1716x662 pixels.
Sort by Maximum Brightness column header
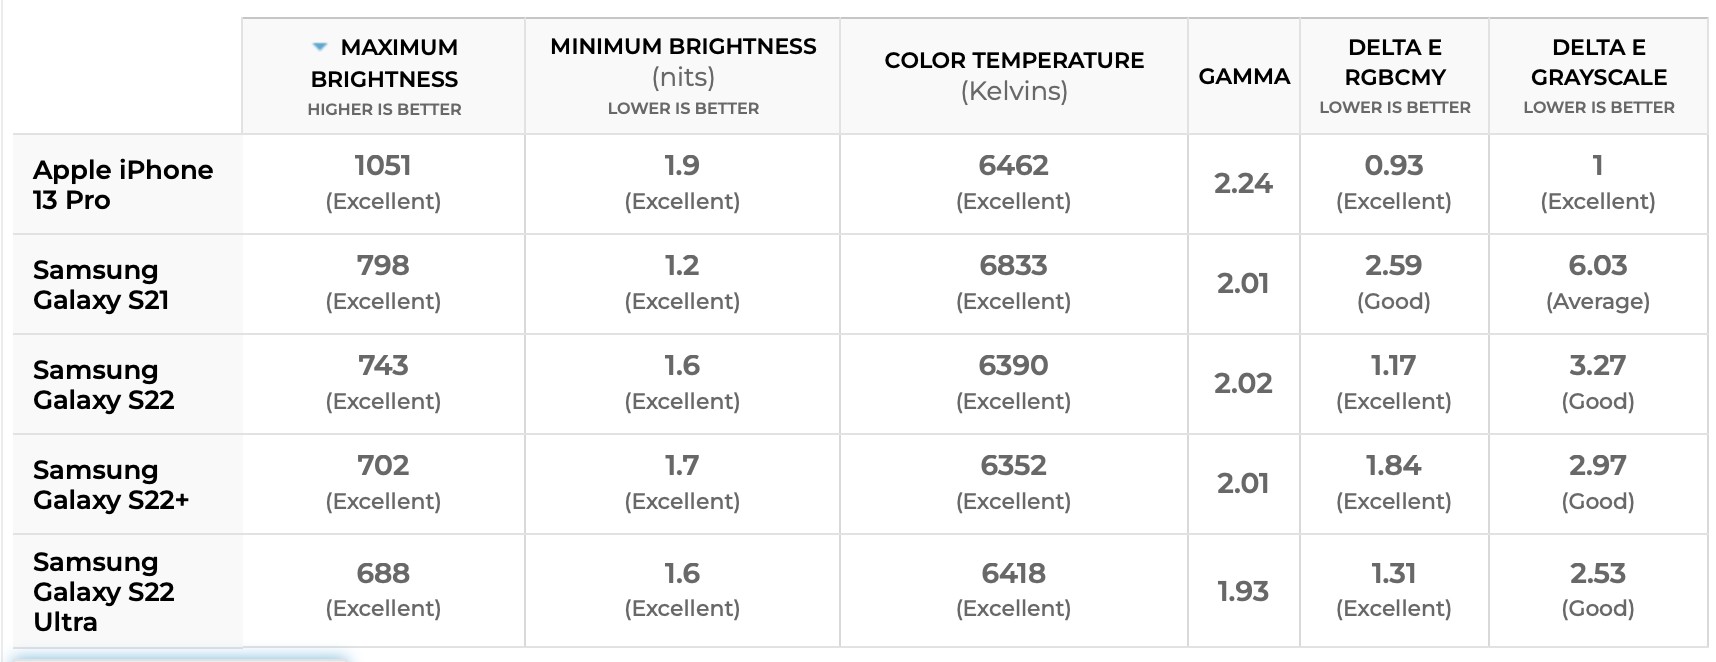384,76
